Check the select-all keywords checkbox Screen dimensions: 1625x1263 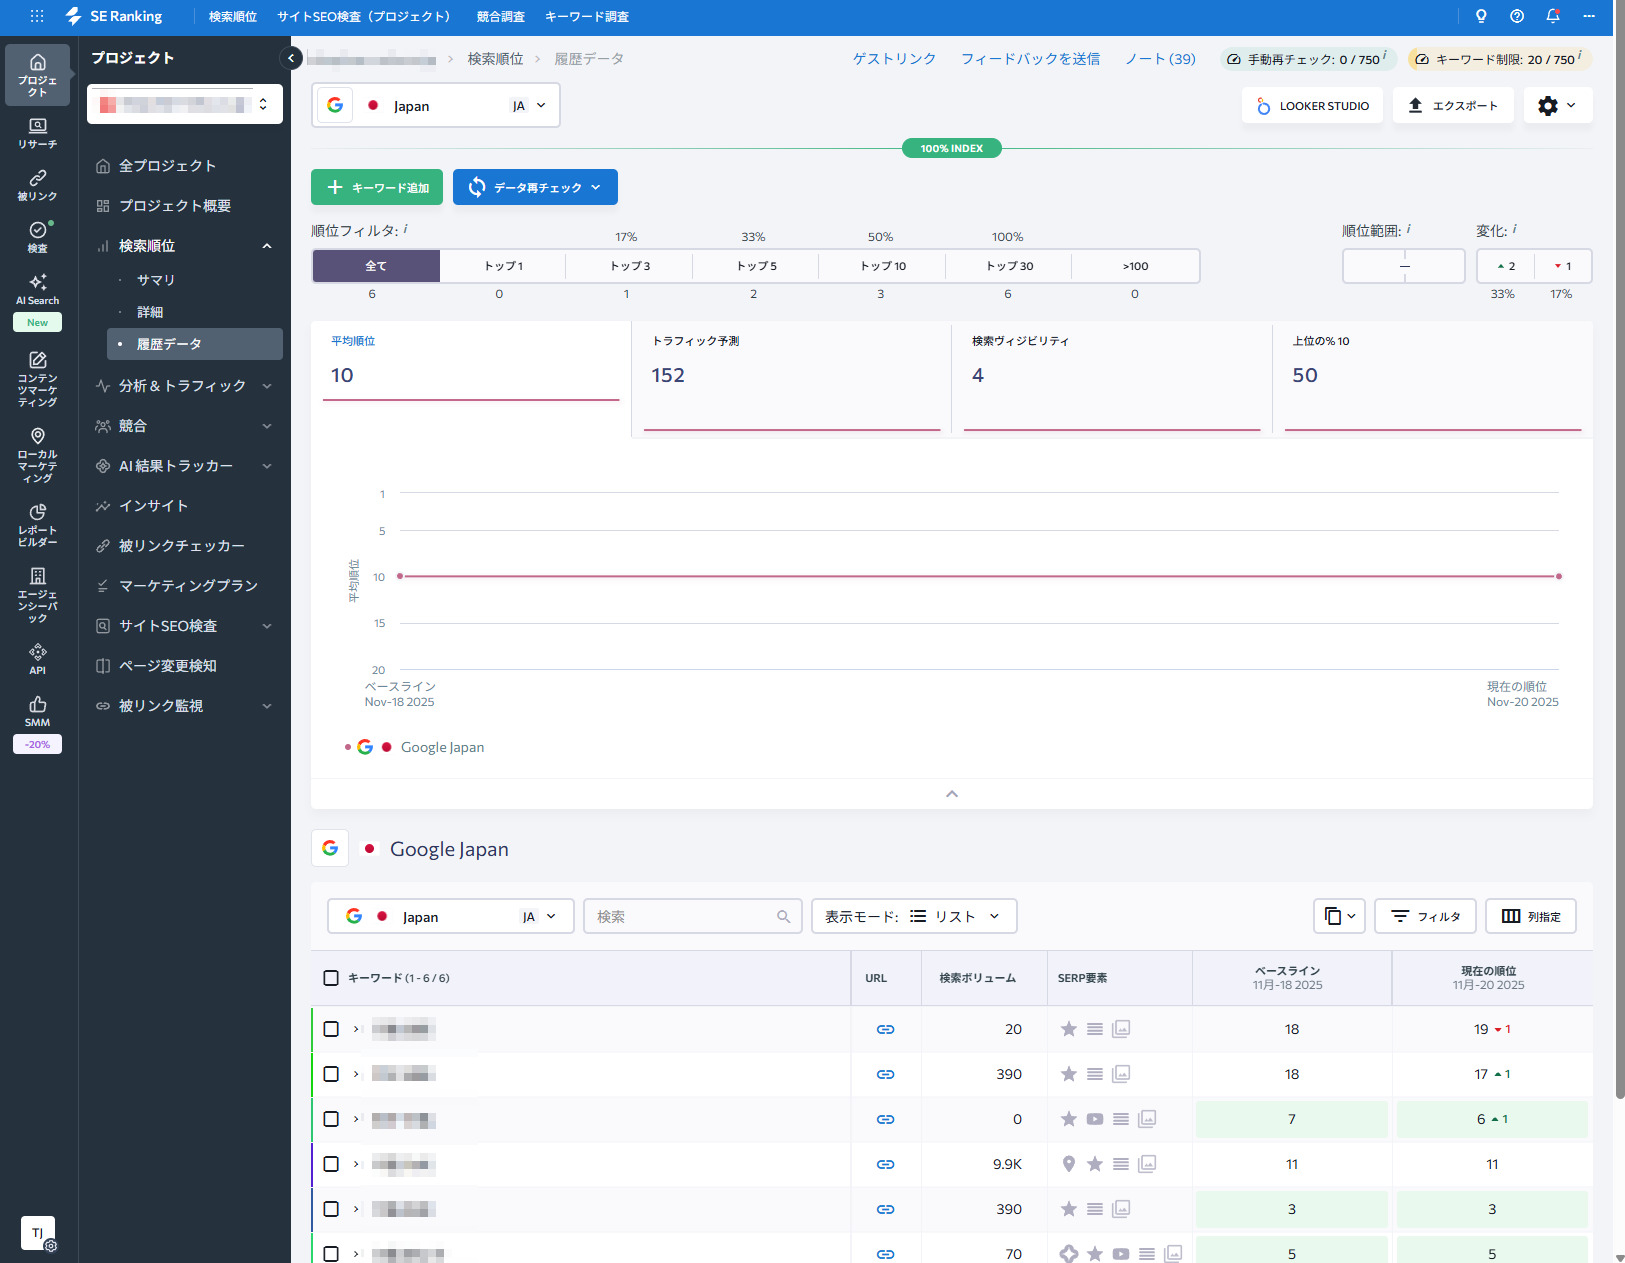(331, 978)
